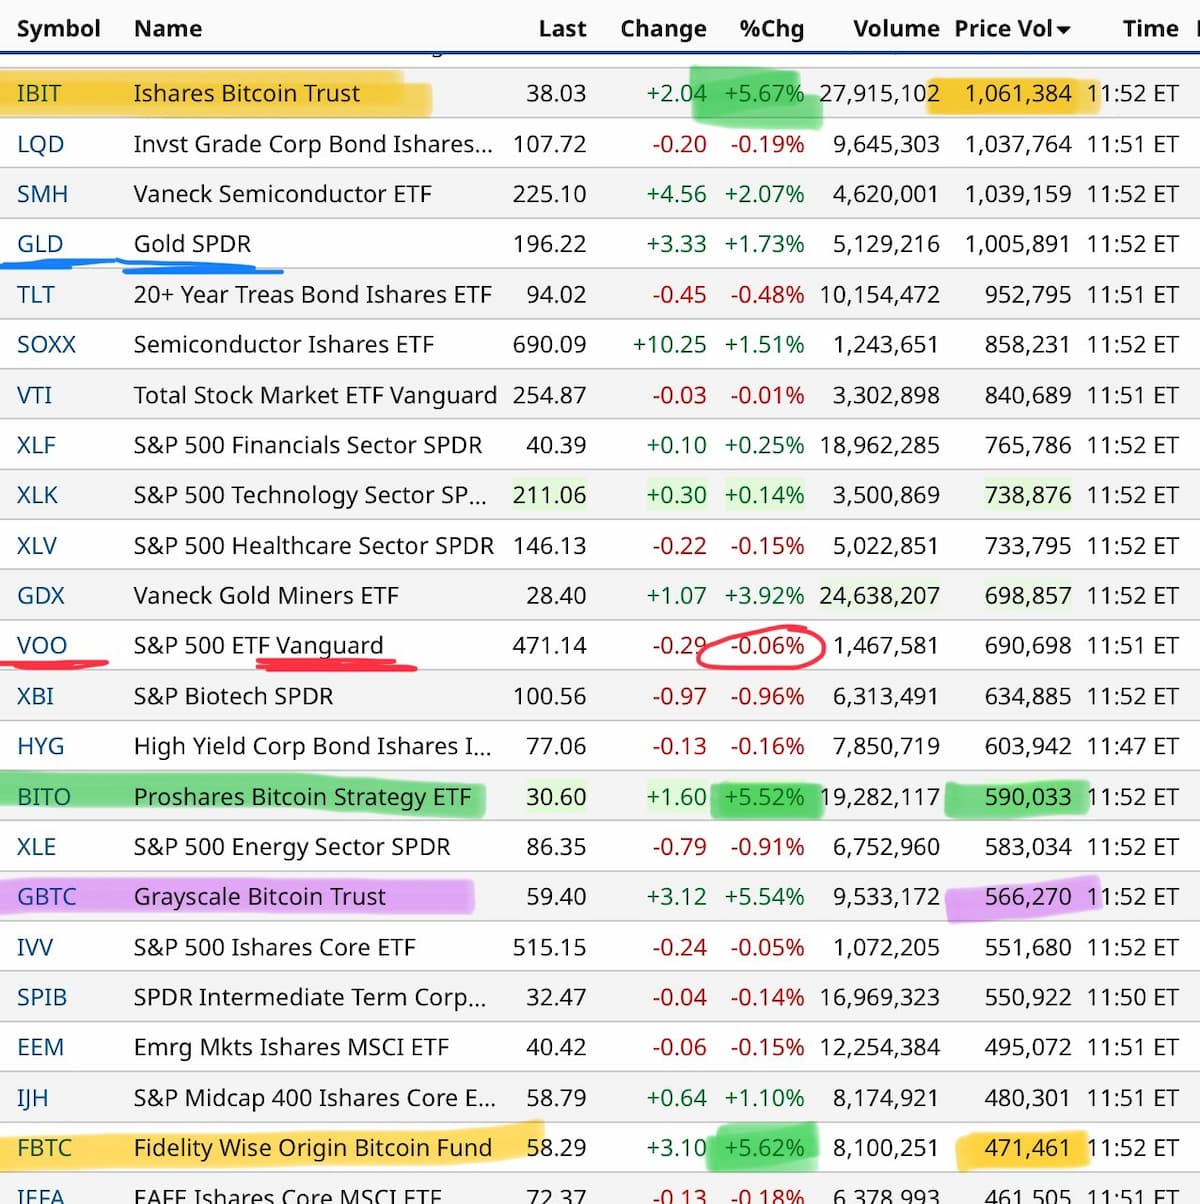Open the XLK symbol link
Viewport: 1200px width, 1204px height.
(37, 495)
